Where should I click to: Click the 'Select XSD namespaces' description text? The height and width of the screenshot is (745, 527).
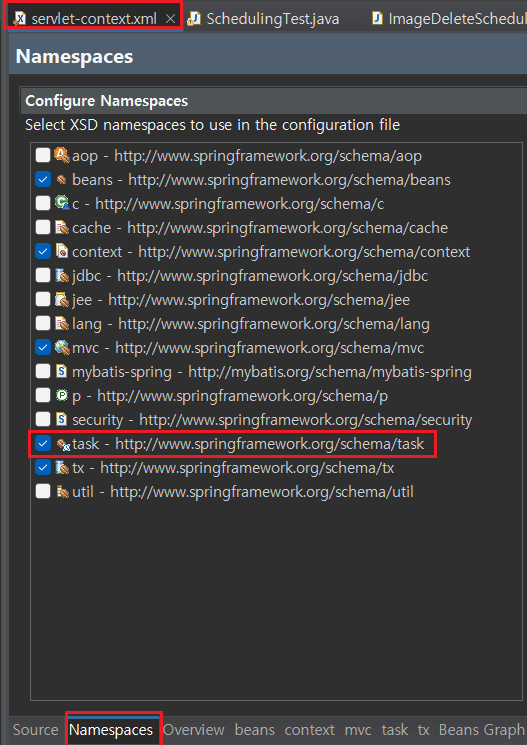pos(212,125)
